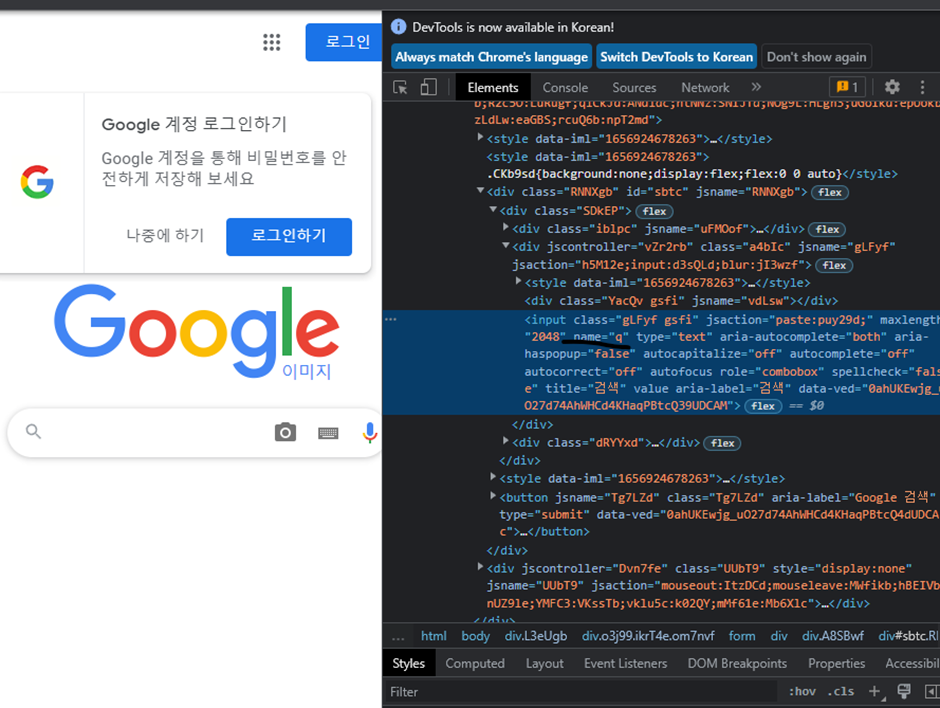Open Google apps grid icon

tap(271, 42)
